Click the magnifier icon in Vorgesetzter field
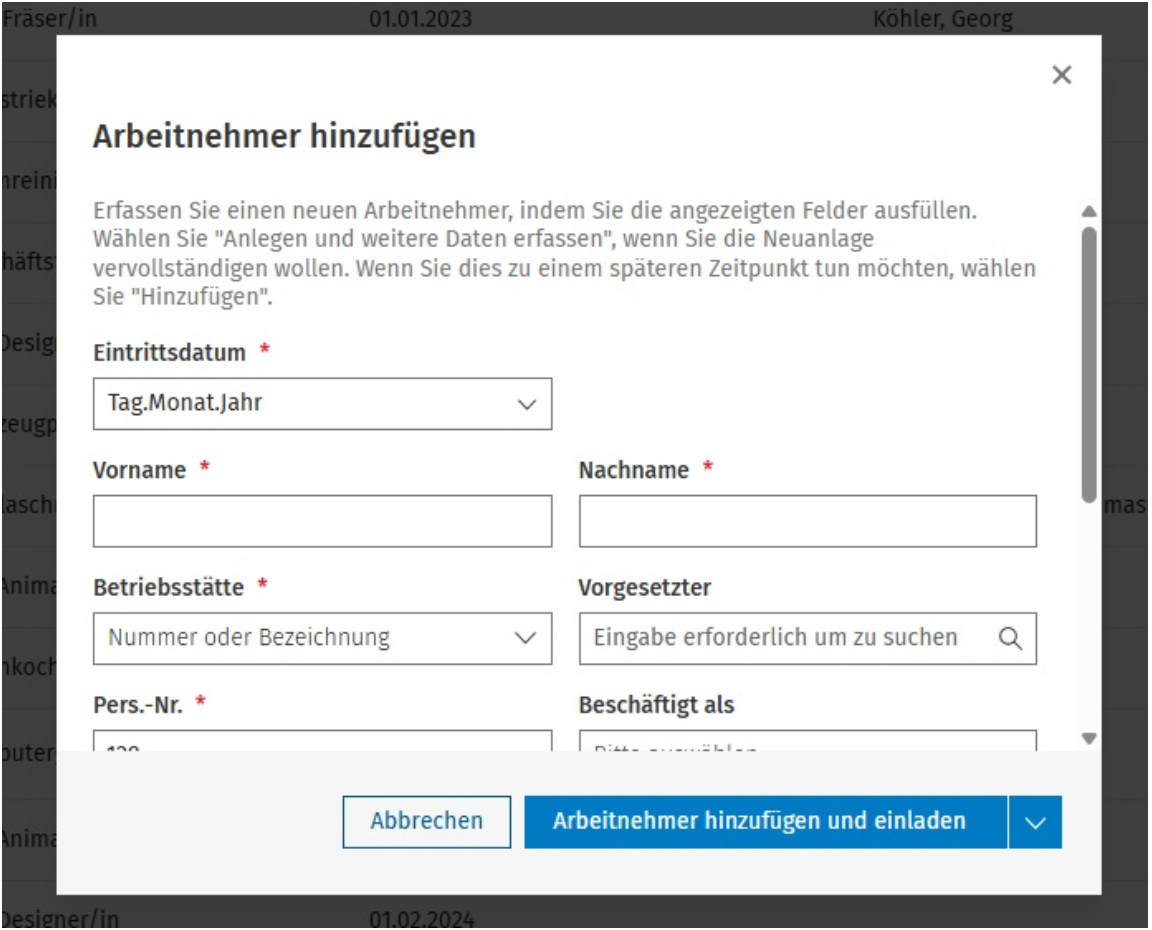This screenshot has width=1152, height=930. click(x=1010, y=638)
